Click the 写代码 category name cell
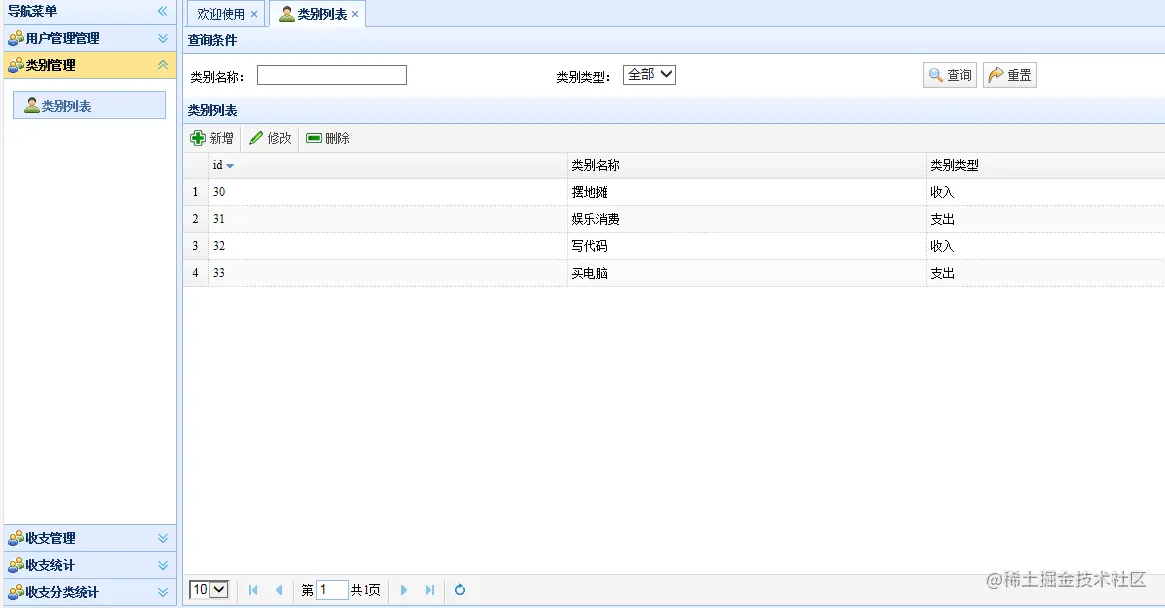This screenshot has width=1165, height=608. point(747,246)
